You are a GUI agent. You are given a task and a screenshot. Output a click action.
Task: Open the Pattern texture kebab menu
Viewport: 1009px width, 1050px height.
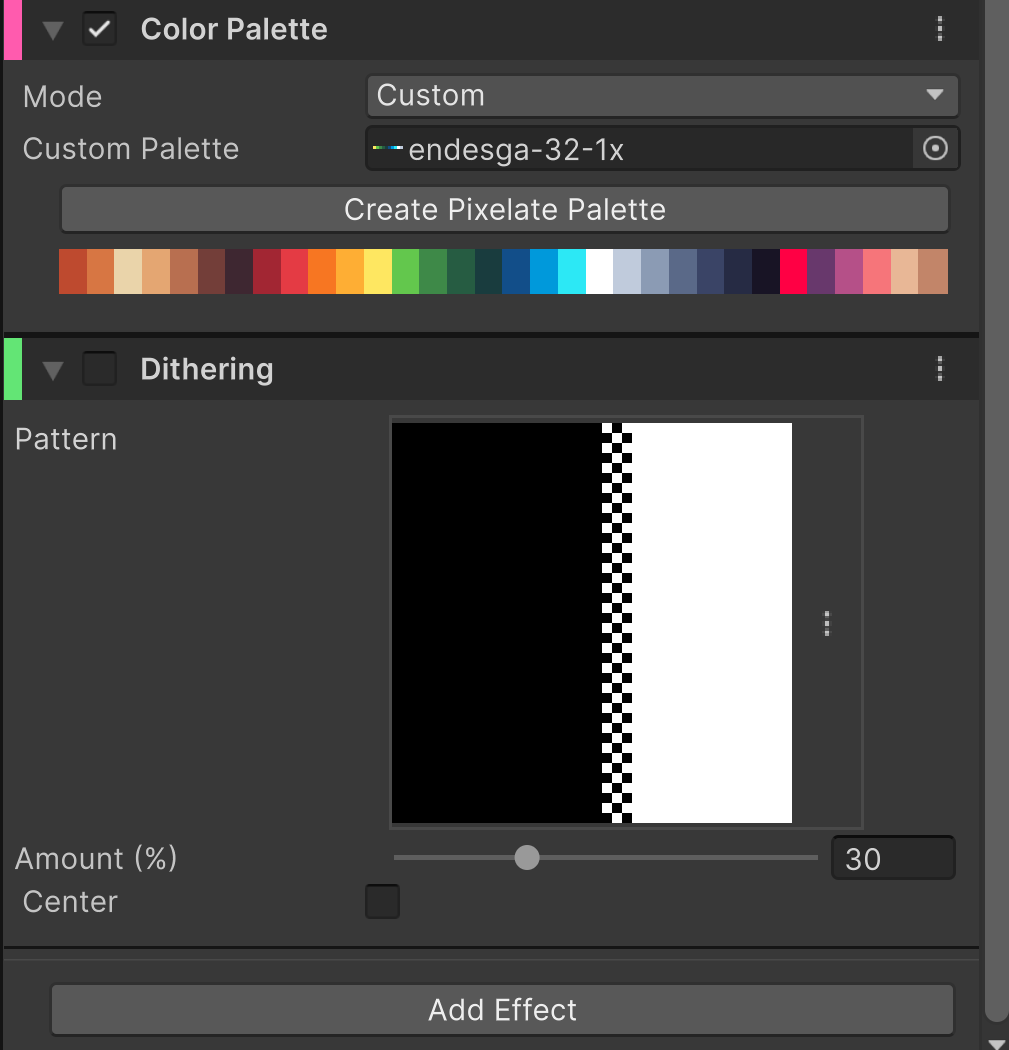tap(827, 623)
